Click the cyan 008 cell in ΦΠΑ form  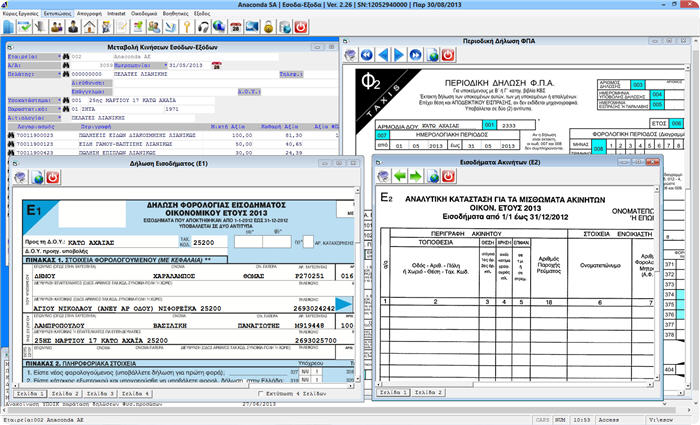click(599, 148)
